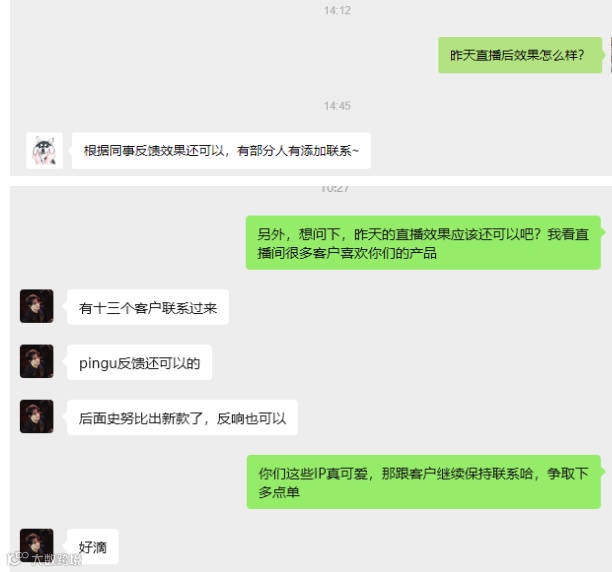Click 后面史努比出新款了，反响也可以 bubble
612x572 pixels.
pos(182,417)
